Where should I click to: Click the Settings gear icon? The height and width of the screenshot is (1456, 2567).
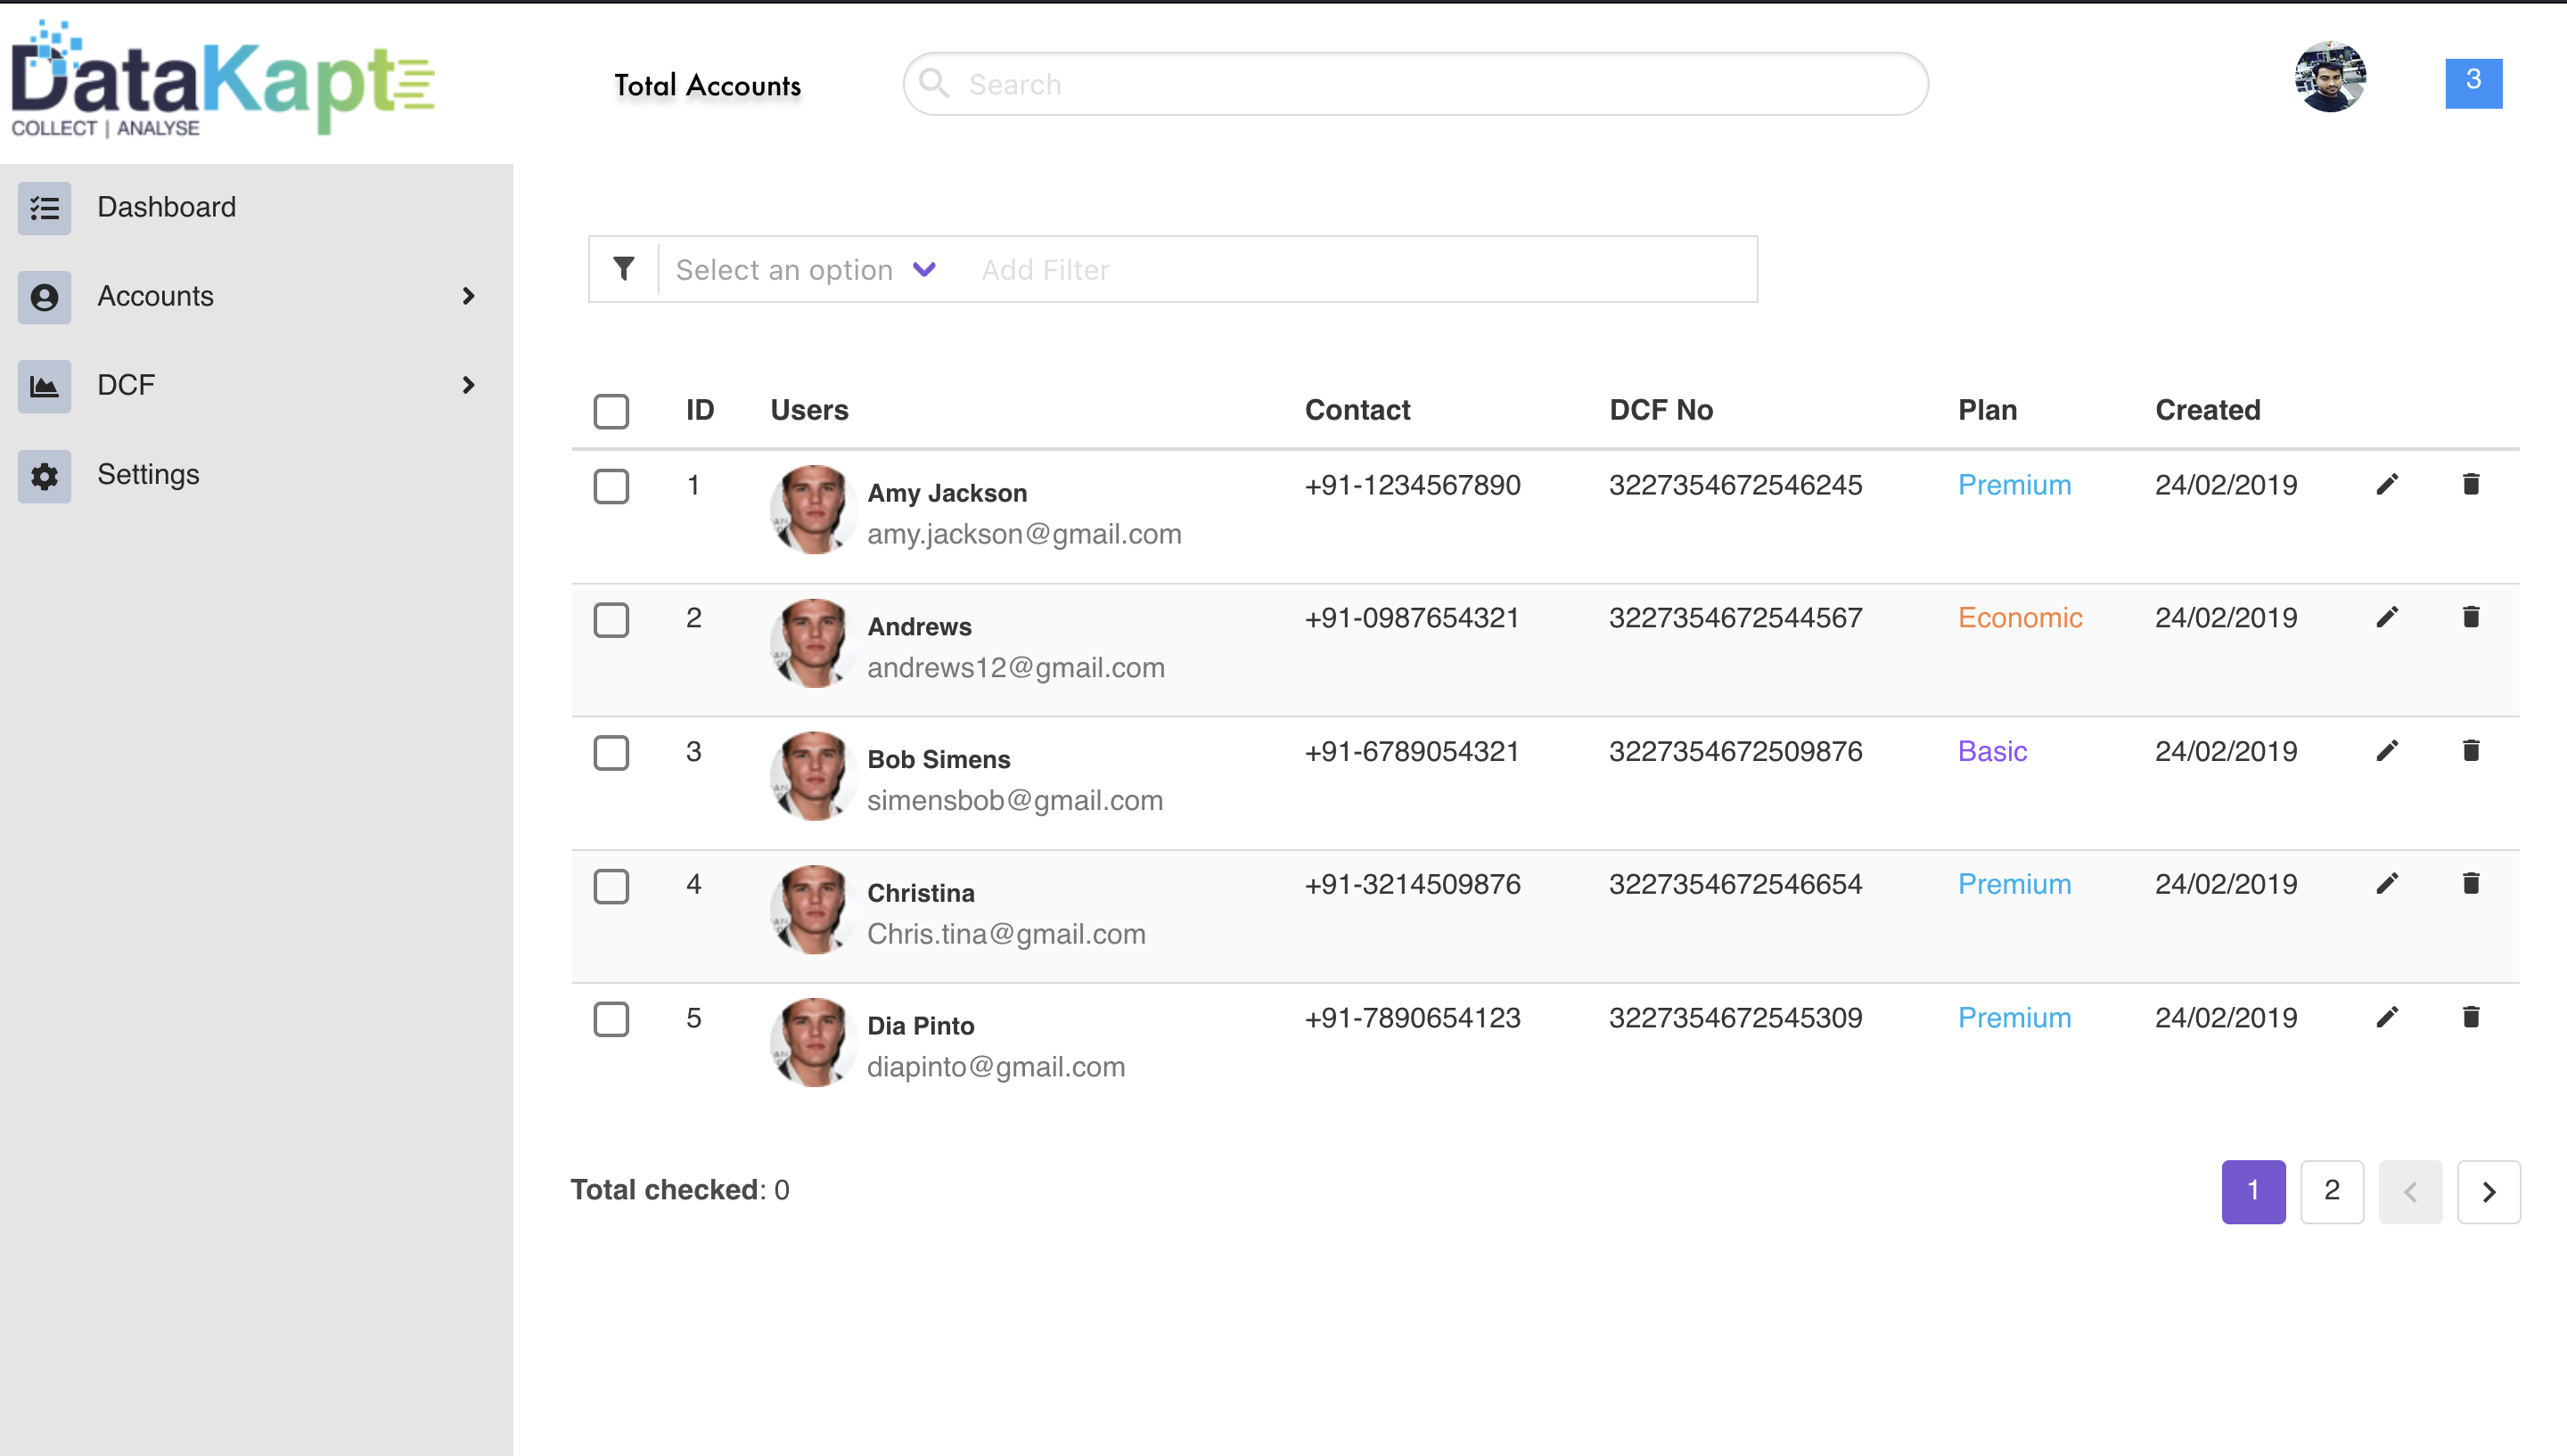pyautogui.click(x=44, y=475)
